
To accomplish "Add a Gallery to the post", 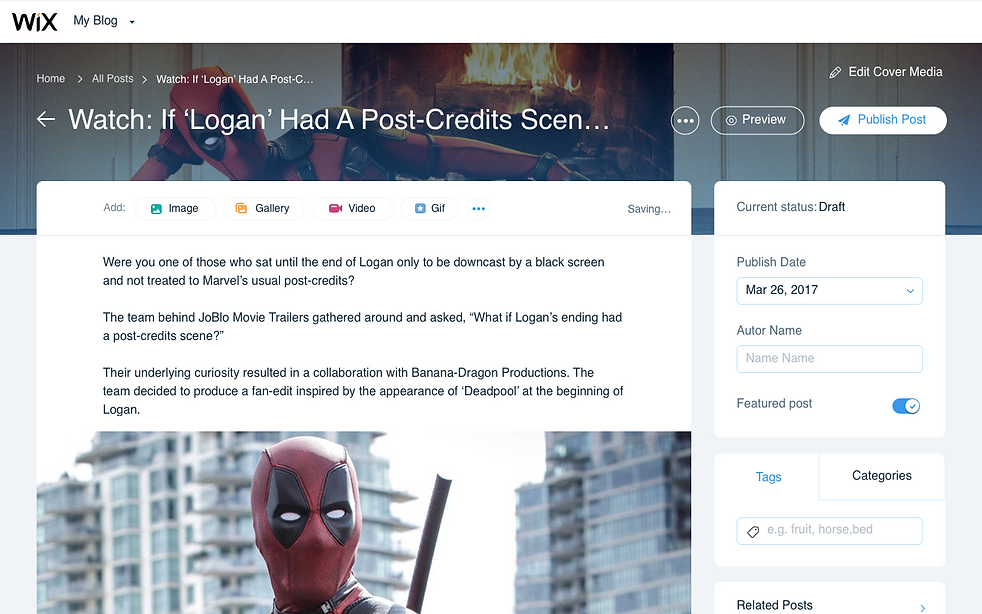I will [x=264, y=209].
